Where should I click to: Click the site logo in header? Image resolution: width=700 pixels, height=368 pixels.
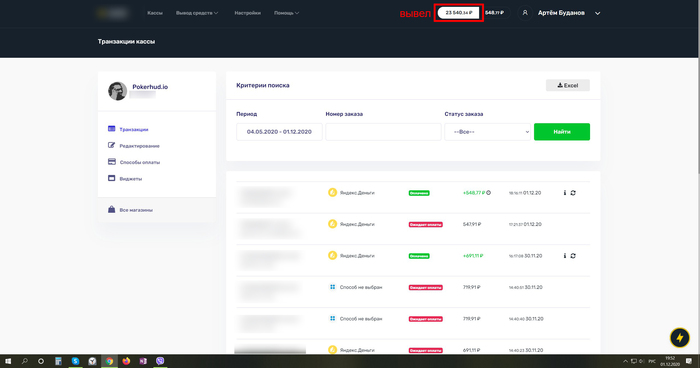(x=112, y=13)
